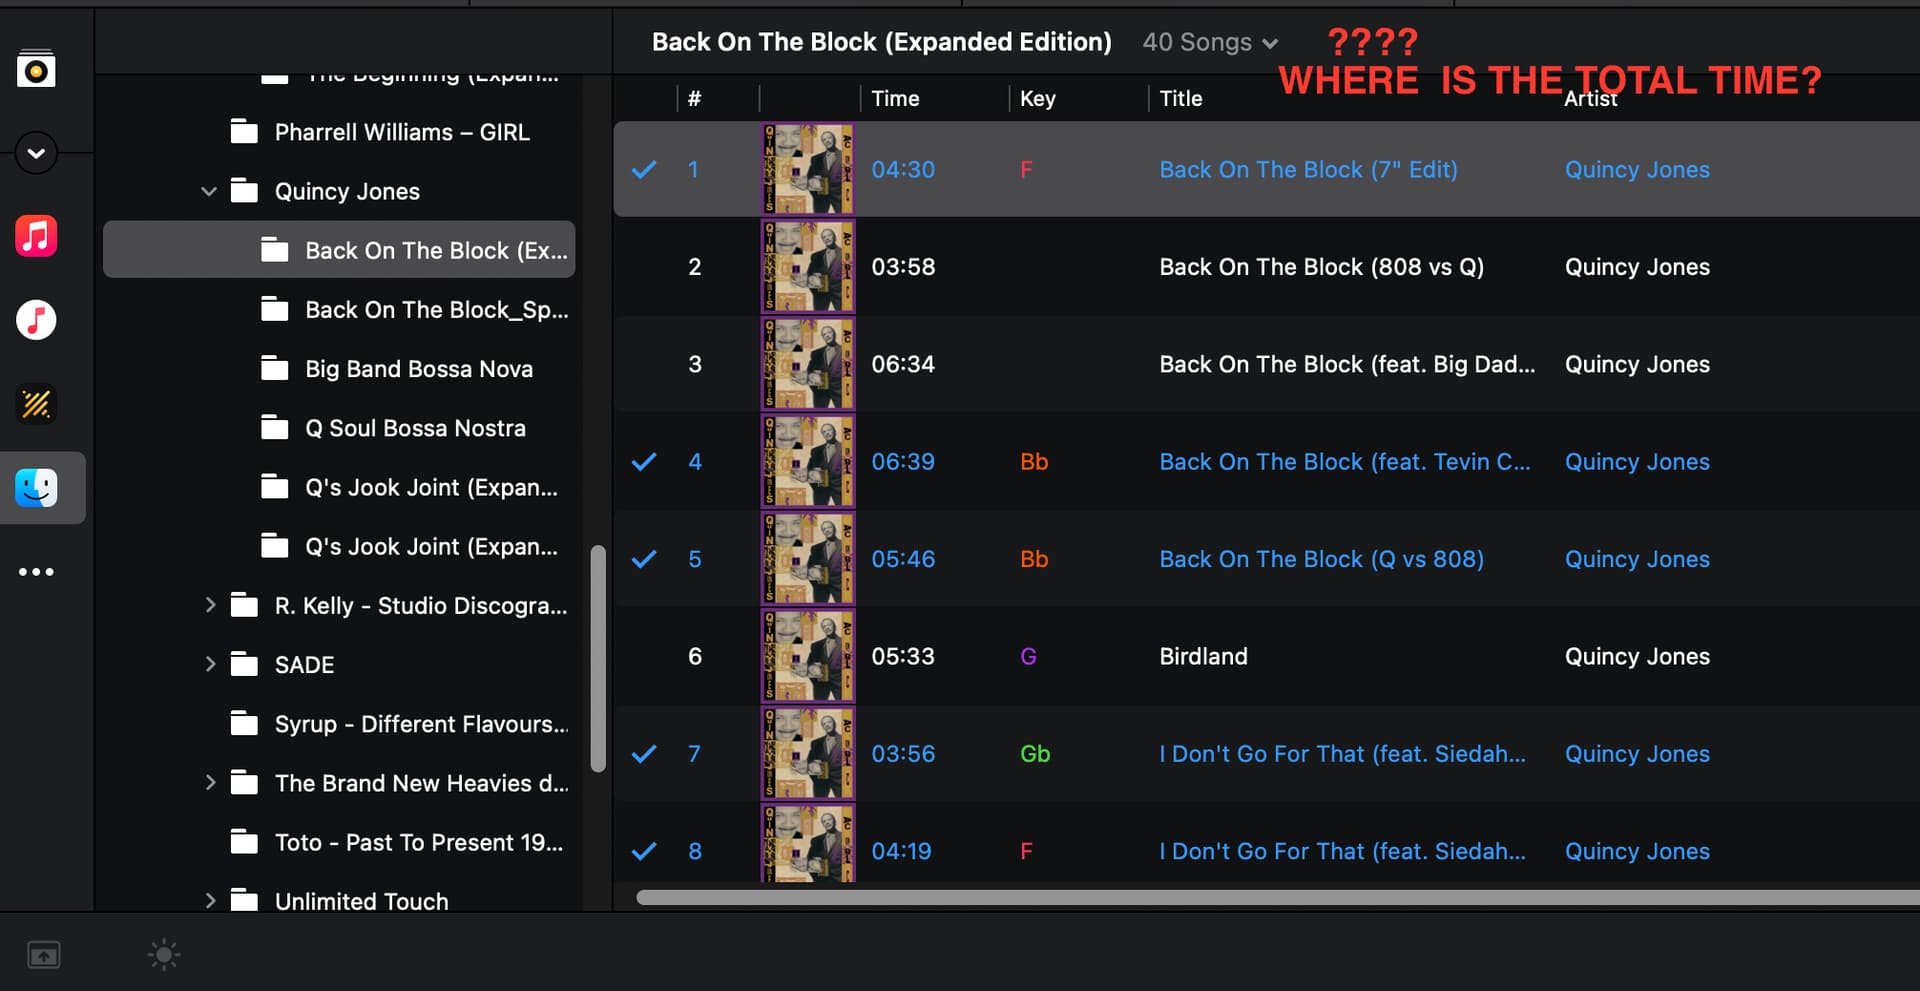This screenshot has width=1920, height=991.
Task: Collapse the Quincy Jones folder
Action: click(x=209, y=191)
